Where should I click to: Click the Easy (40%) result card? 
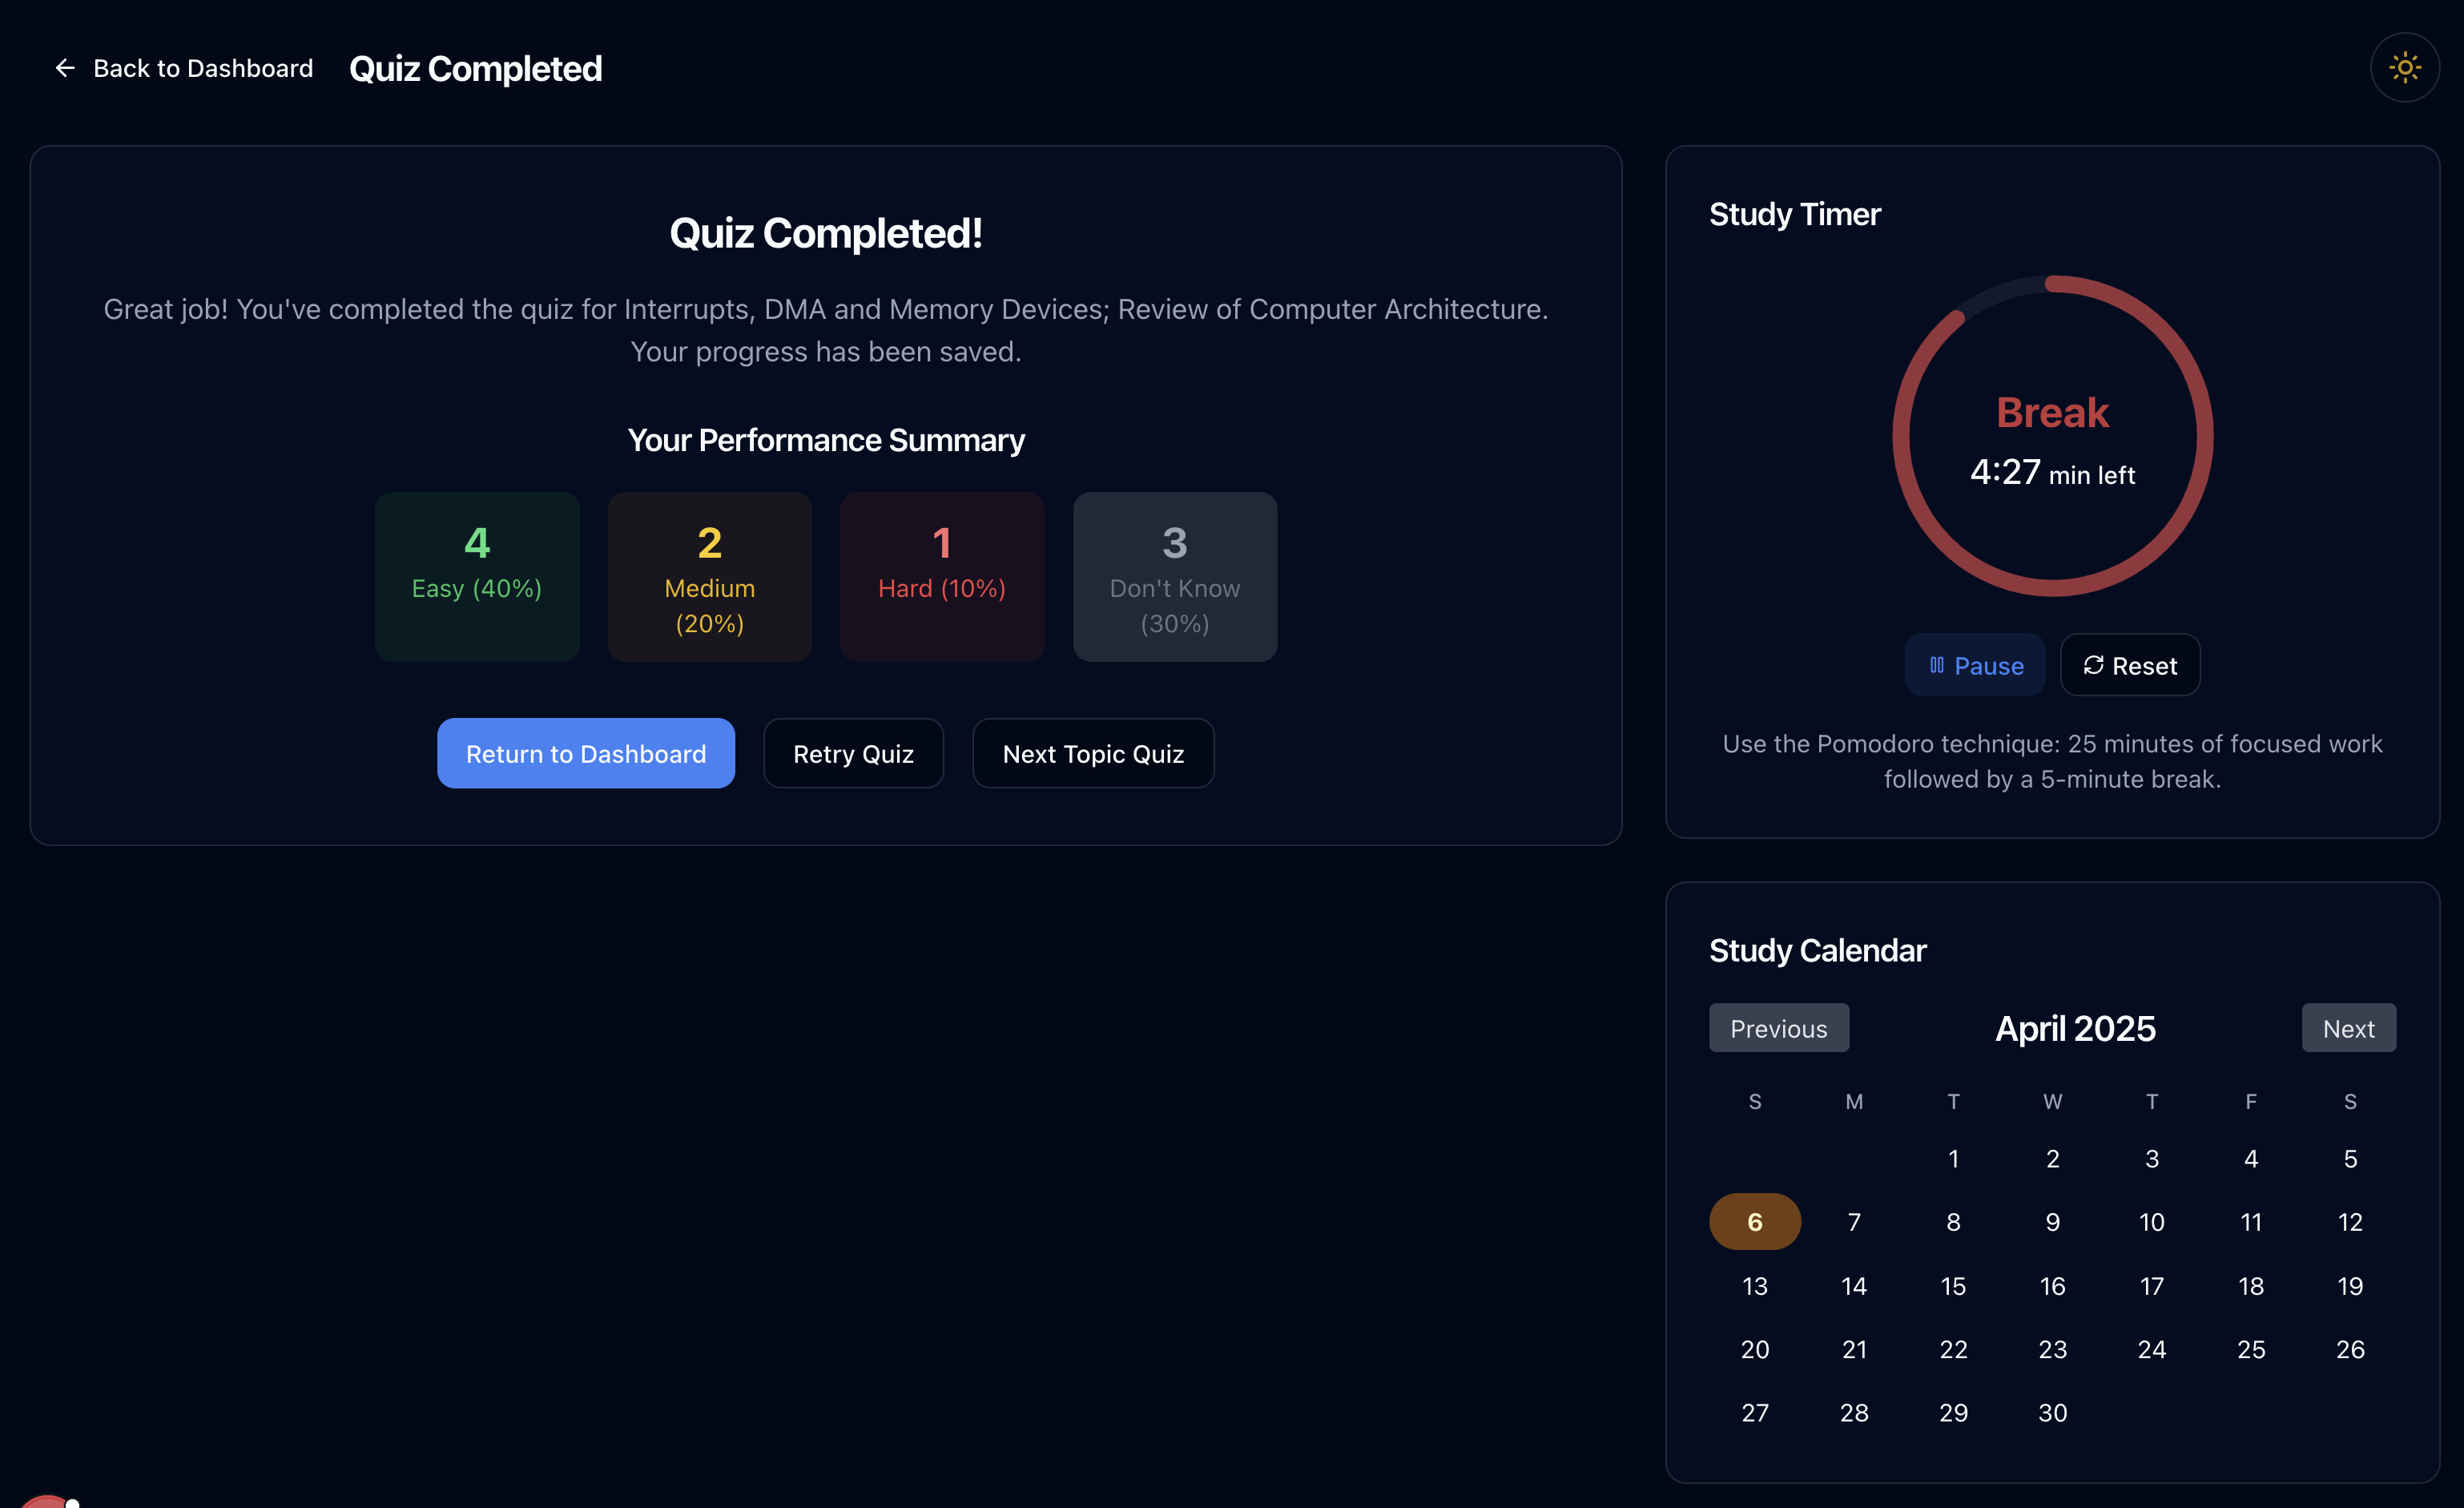476,576
